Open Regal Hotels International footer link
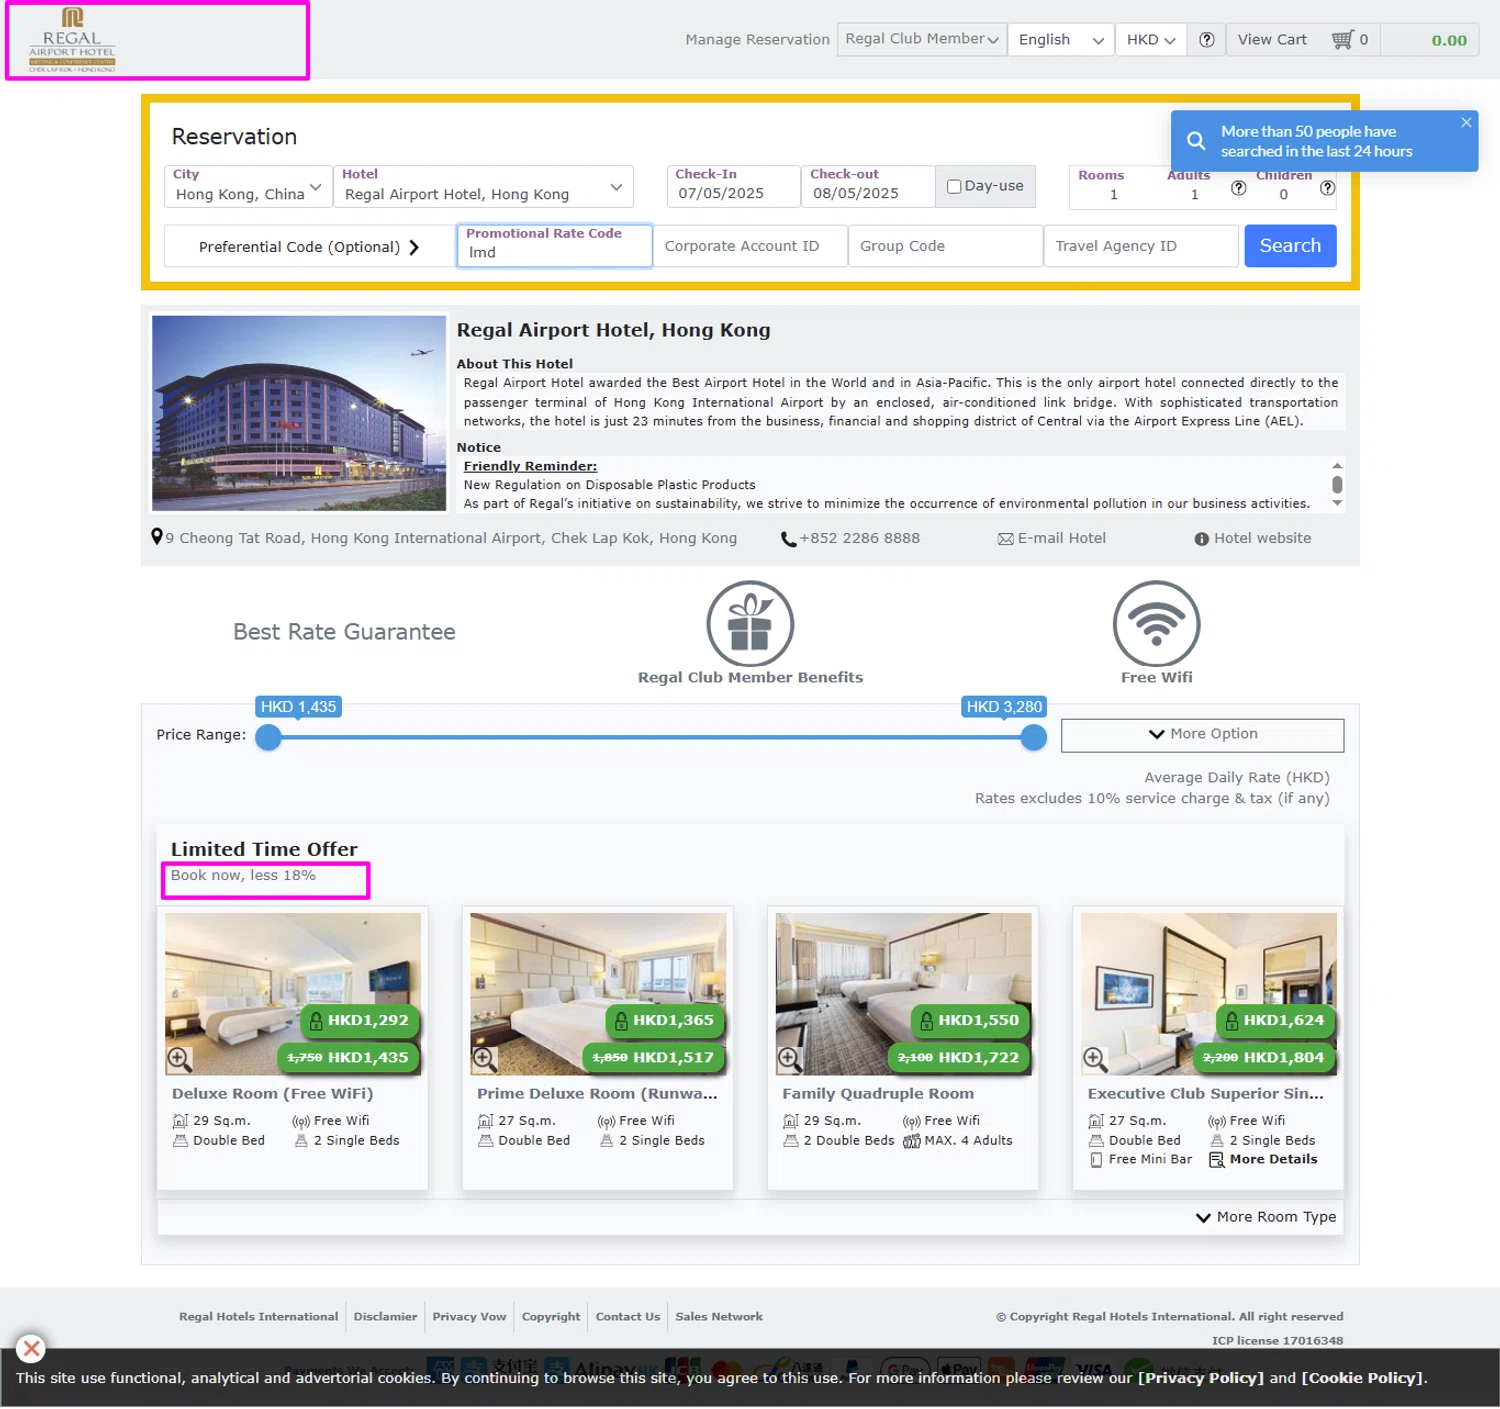This screenshot has height=1409, width=1500. [x=258, y=1317]
